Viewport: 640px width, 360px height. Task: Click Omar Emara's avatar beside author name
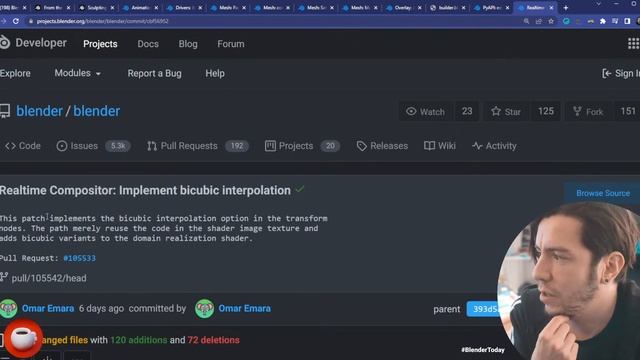coord(9,309)
